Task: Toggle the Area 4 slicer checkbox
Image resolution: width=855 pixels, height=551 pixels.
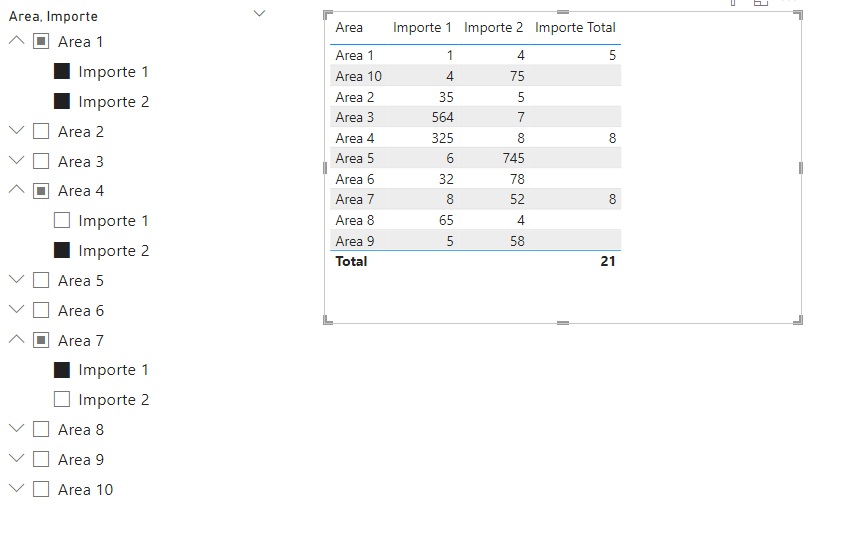Action: [x=41, y=190]
